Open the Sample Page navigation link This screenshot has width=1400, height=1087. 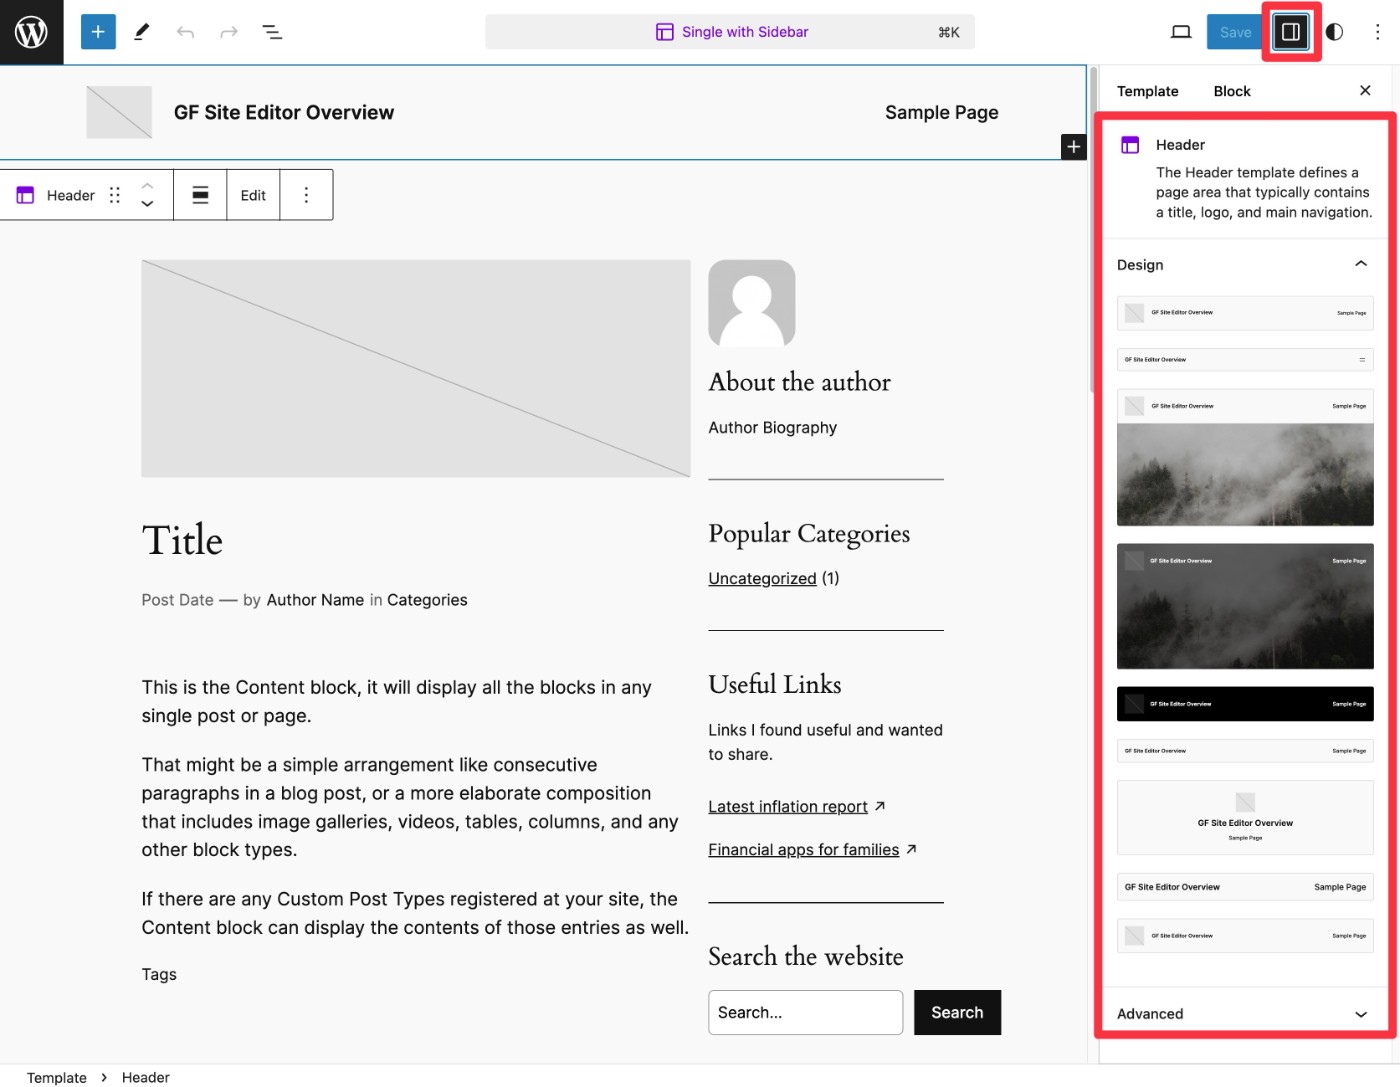(941, 112)
